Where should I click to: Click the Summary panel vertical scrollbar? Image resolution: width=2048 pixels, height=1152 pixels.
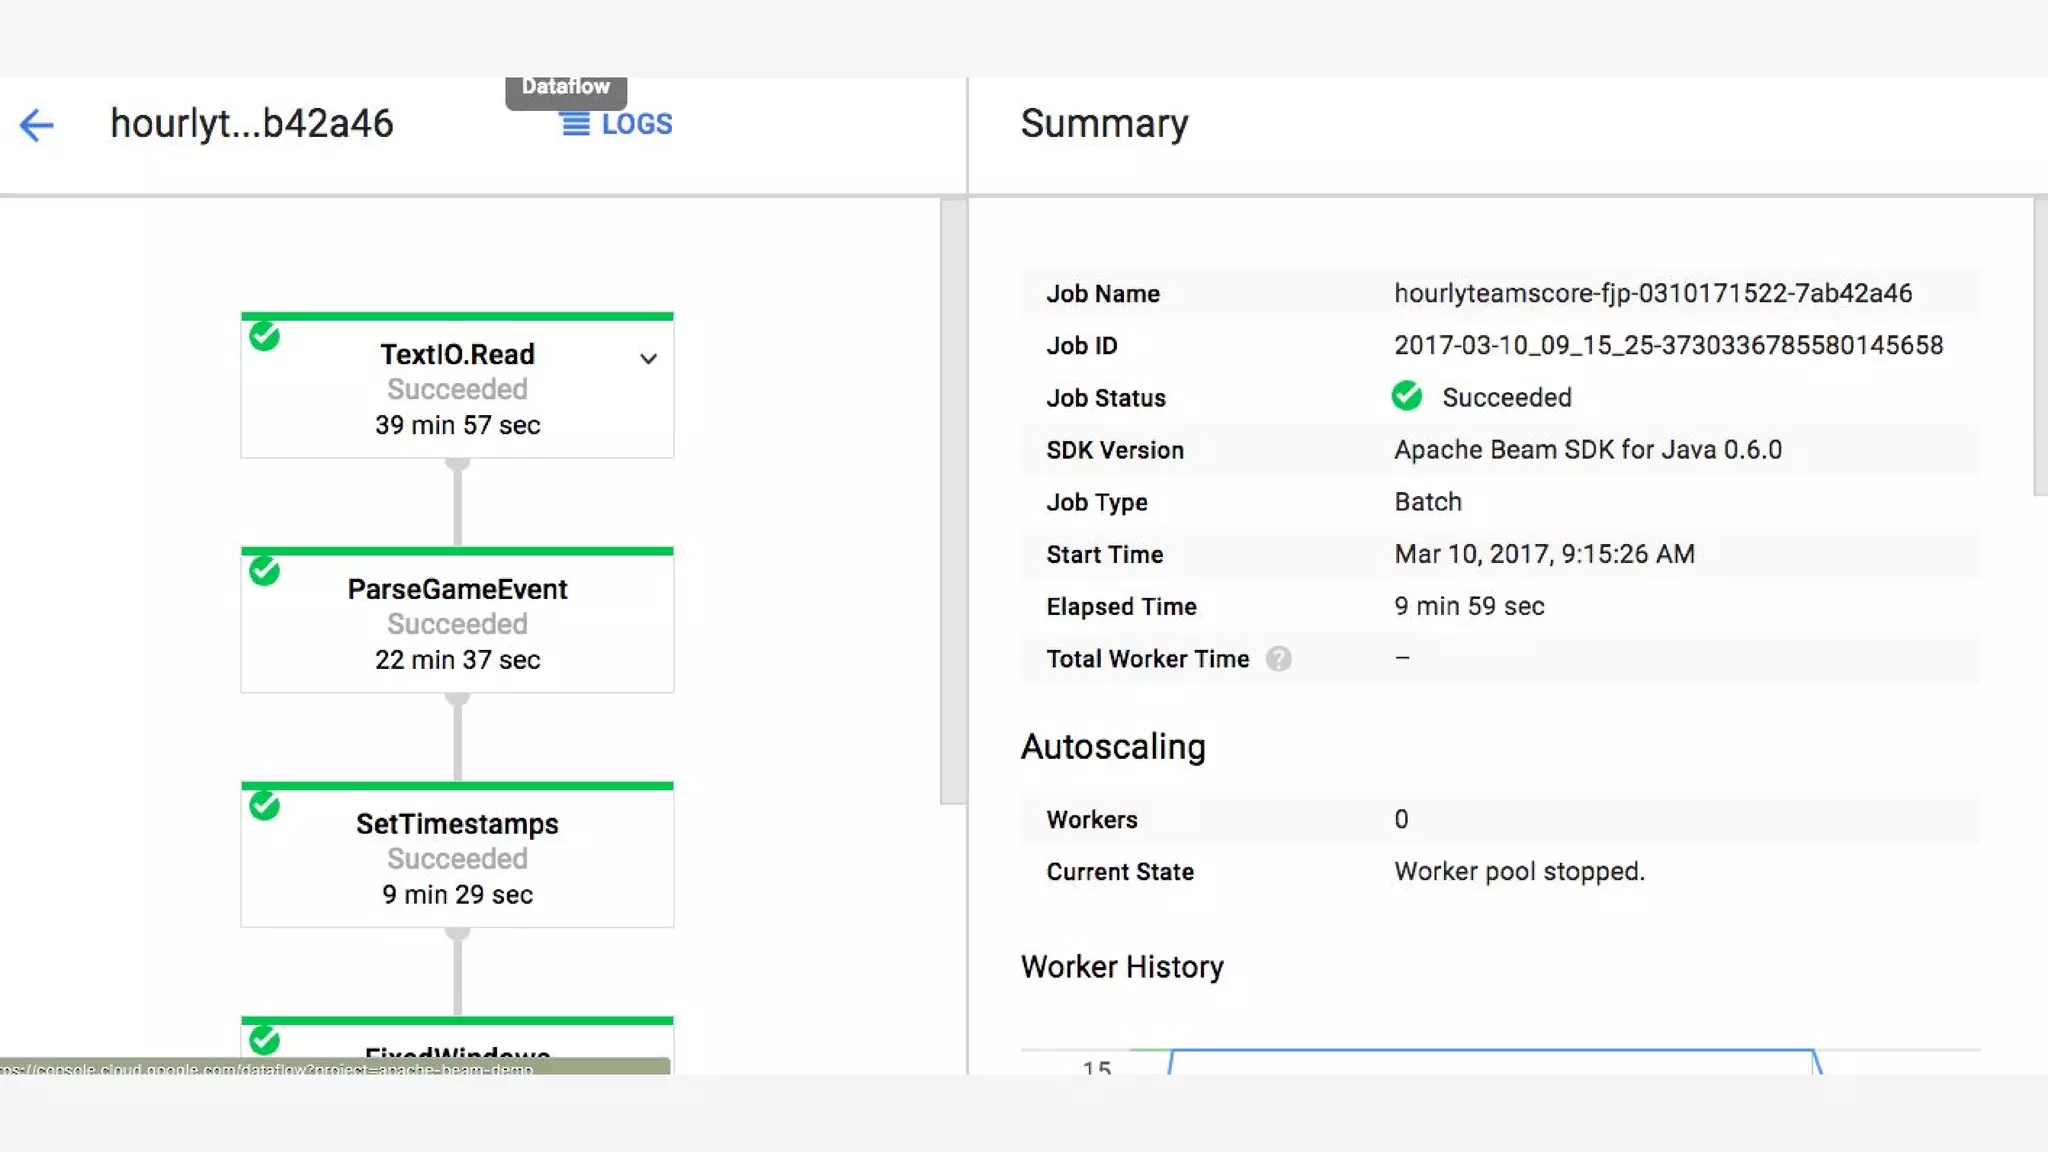coord(2040,345)
